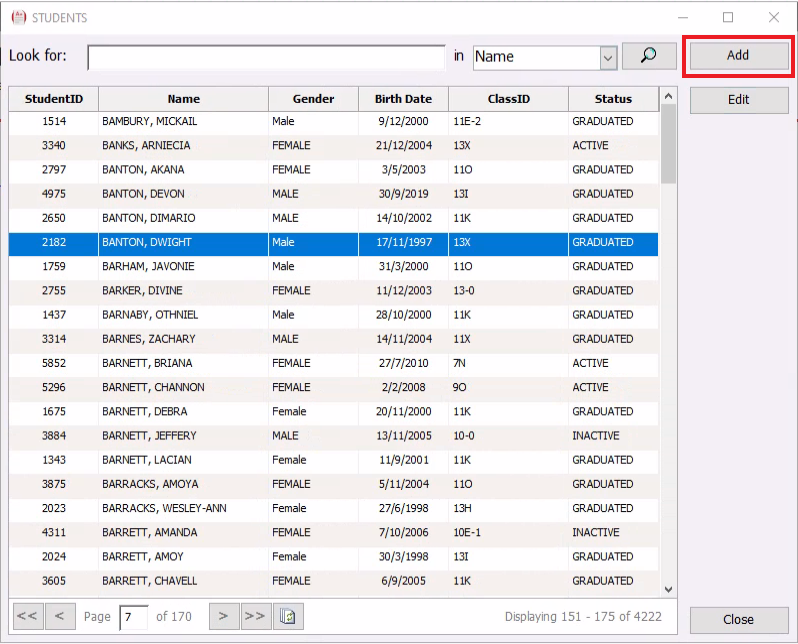Viewport: 798px width, 644px height.
Task: Sort by Name column header
Action: (184, 99)
